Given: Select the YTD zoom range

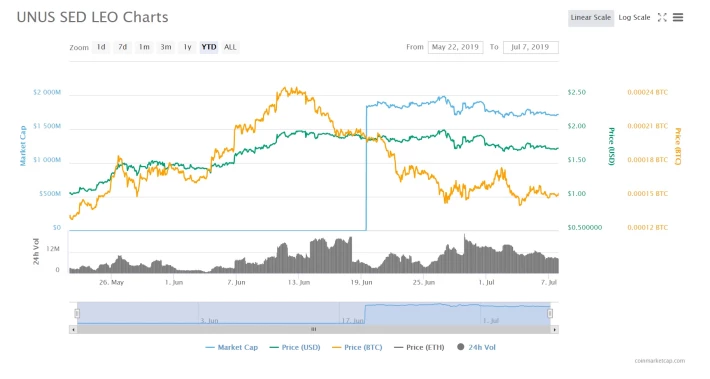Looking at the screenshot, I should 209,47.
